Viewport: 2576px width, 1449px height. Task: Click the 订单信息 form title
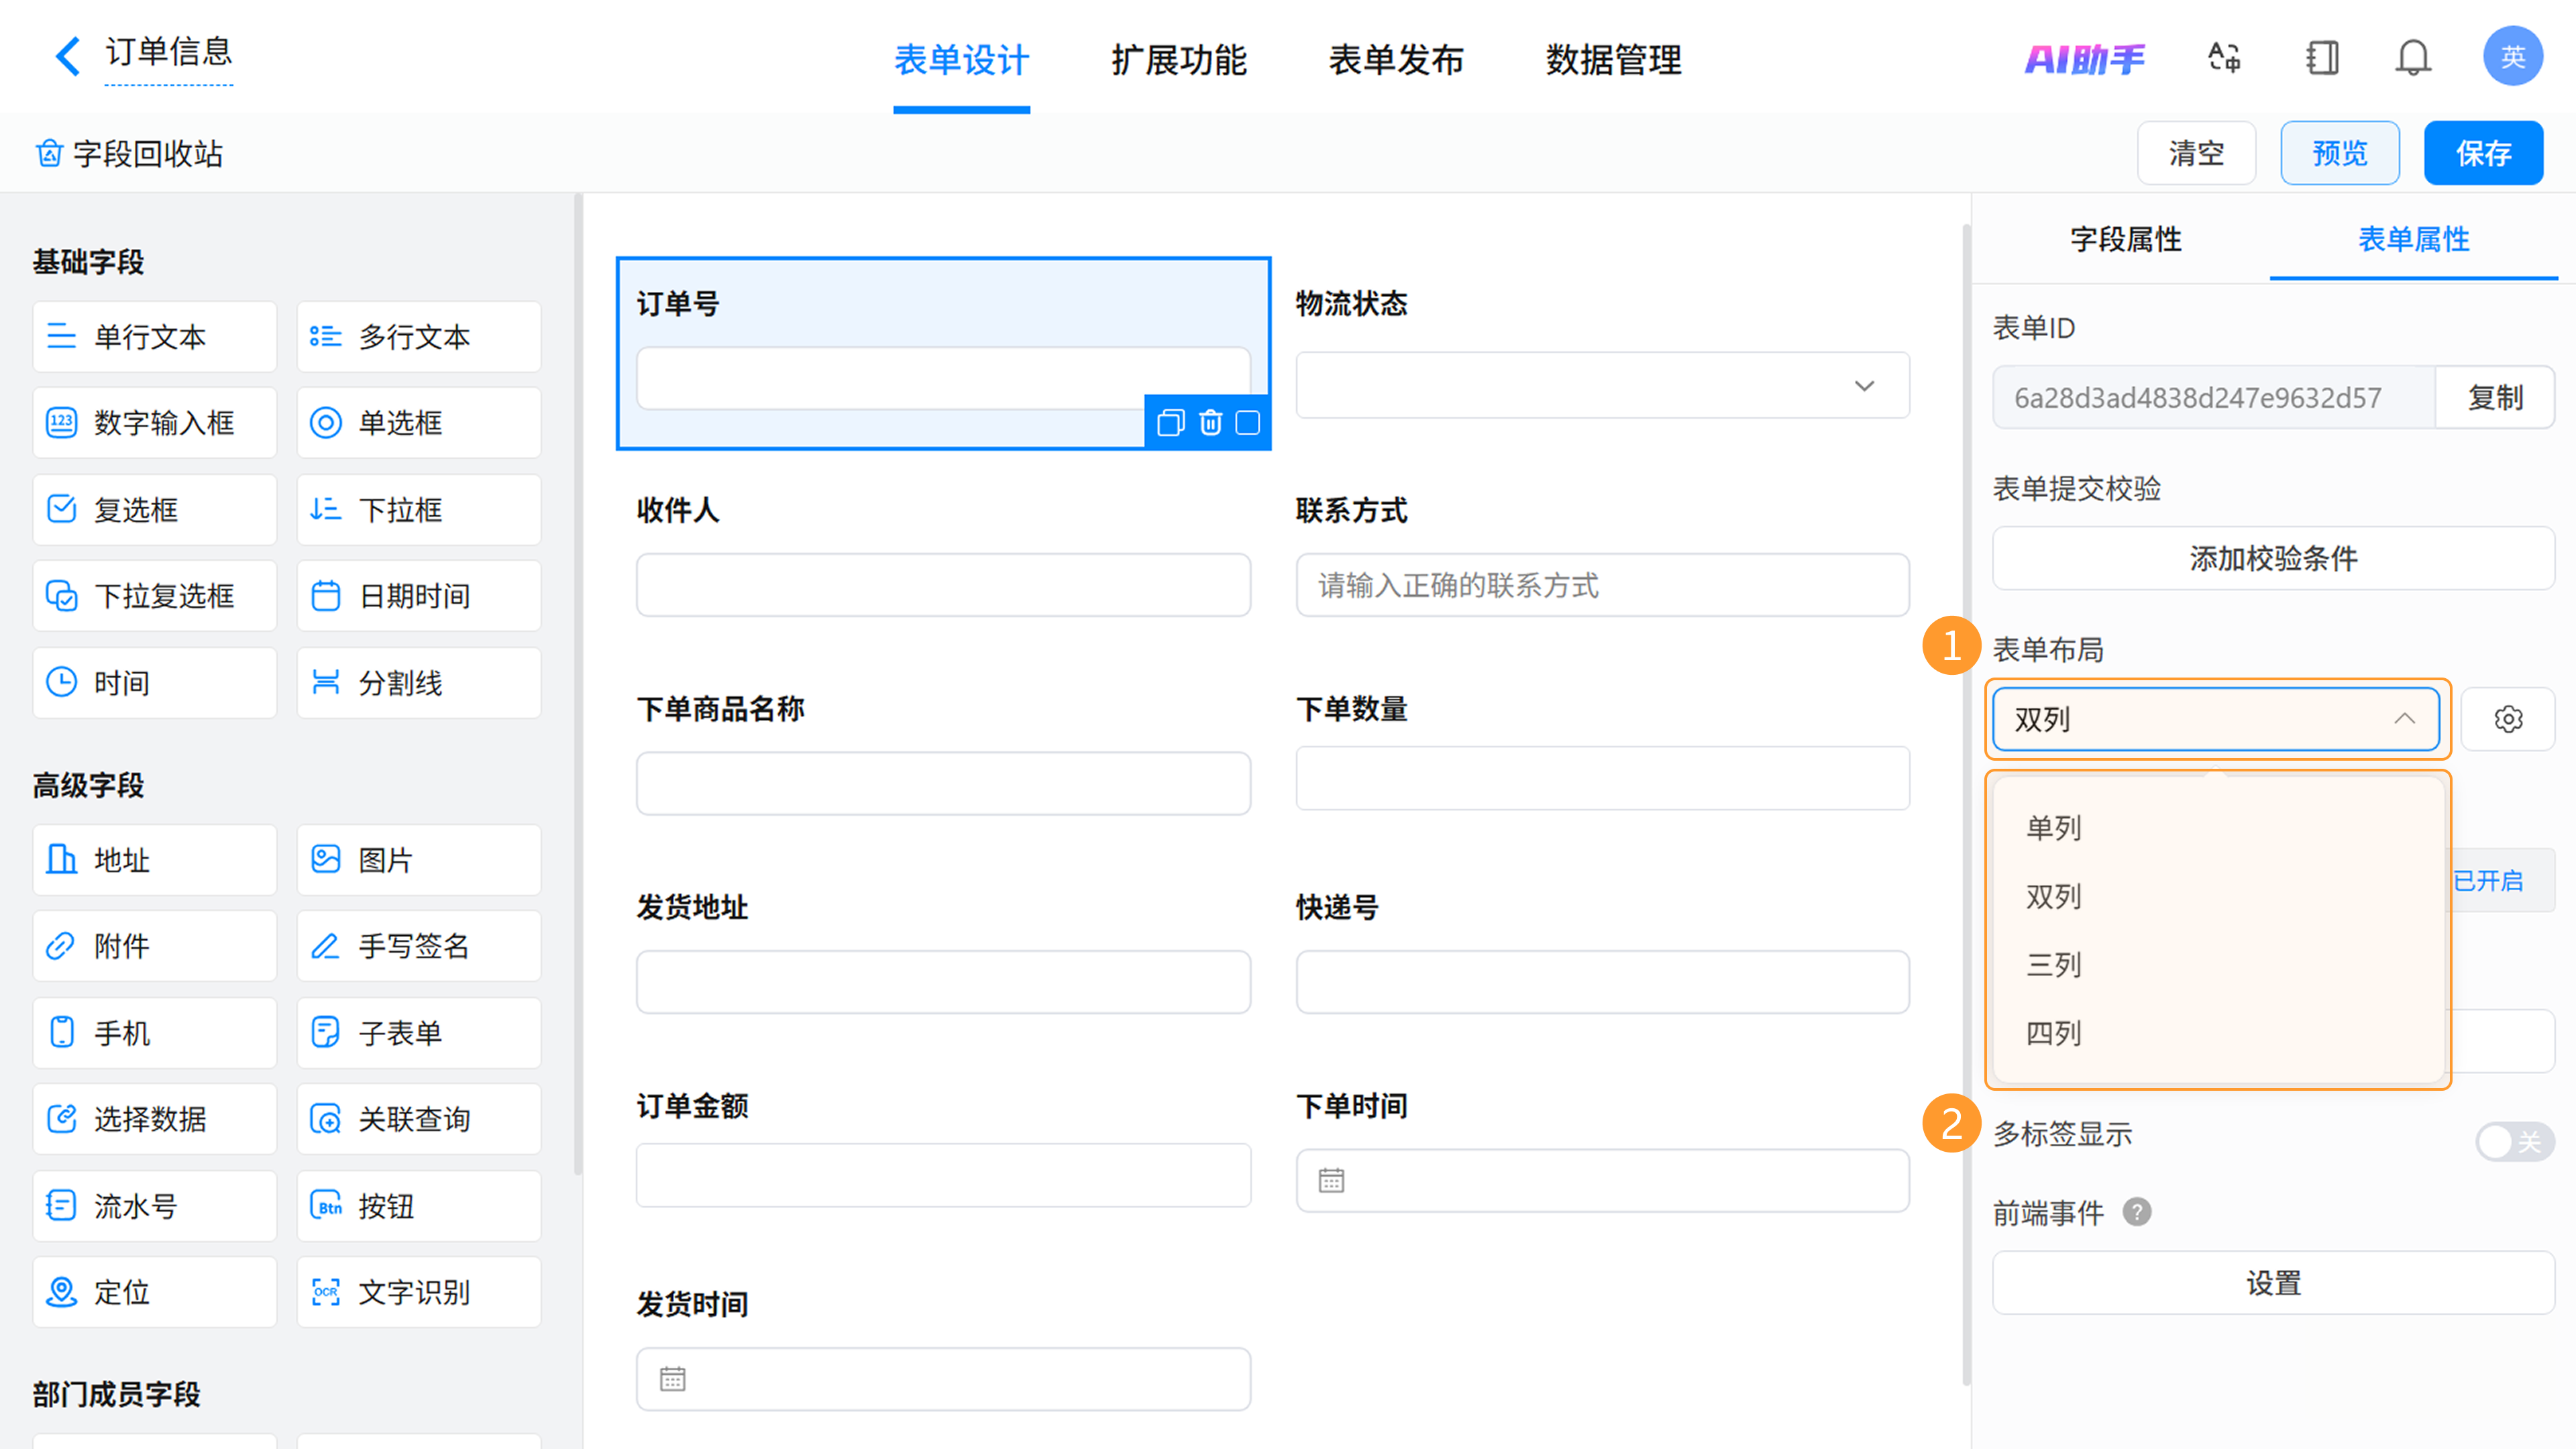169,52
